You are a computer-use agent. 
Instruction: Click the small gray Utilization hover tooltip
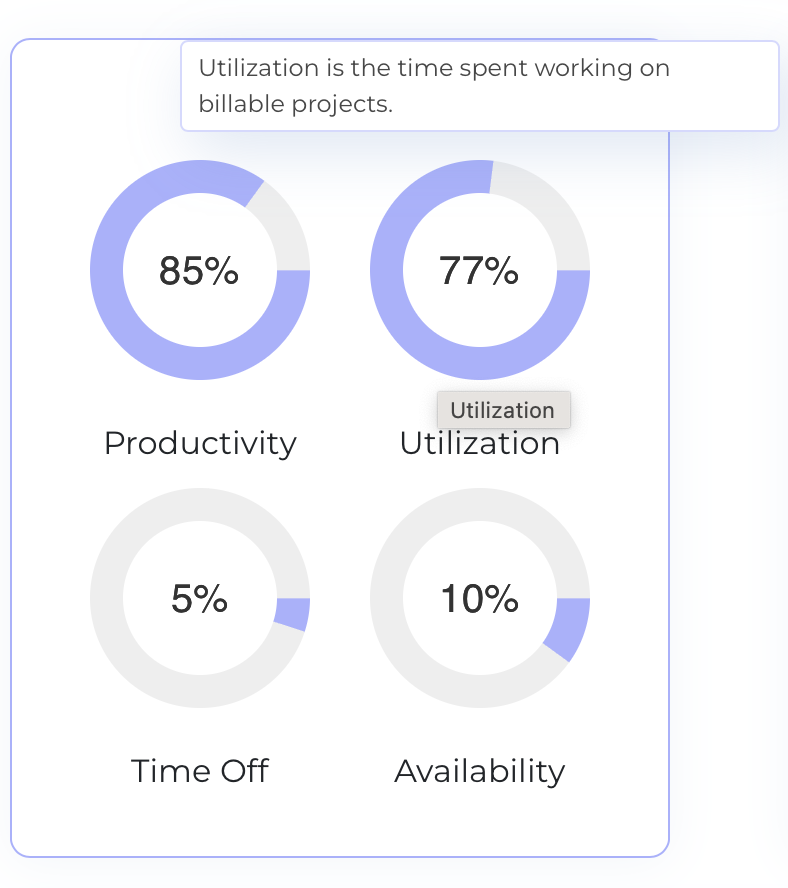click(503, 410)
